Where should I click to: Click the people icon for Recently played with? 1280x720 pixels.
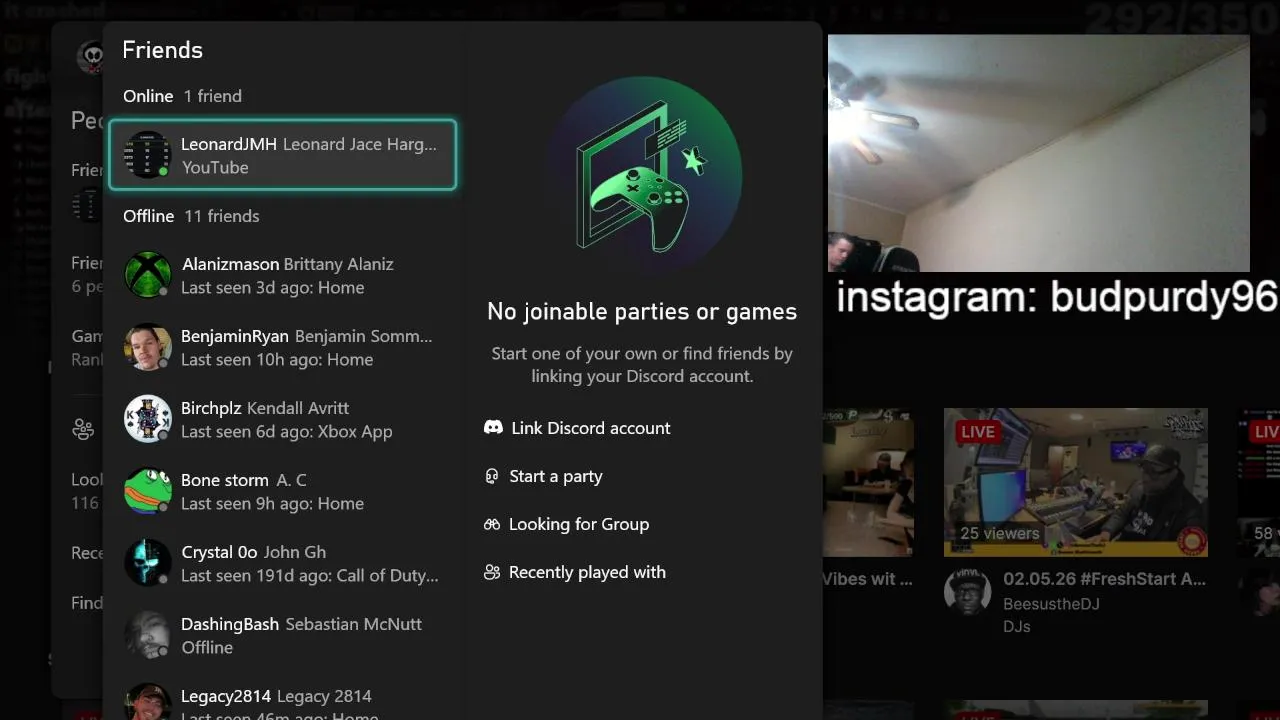(491, 572)
